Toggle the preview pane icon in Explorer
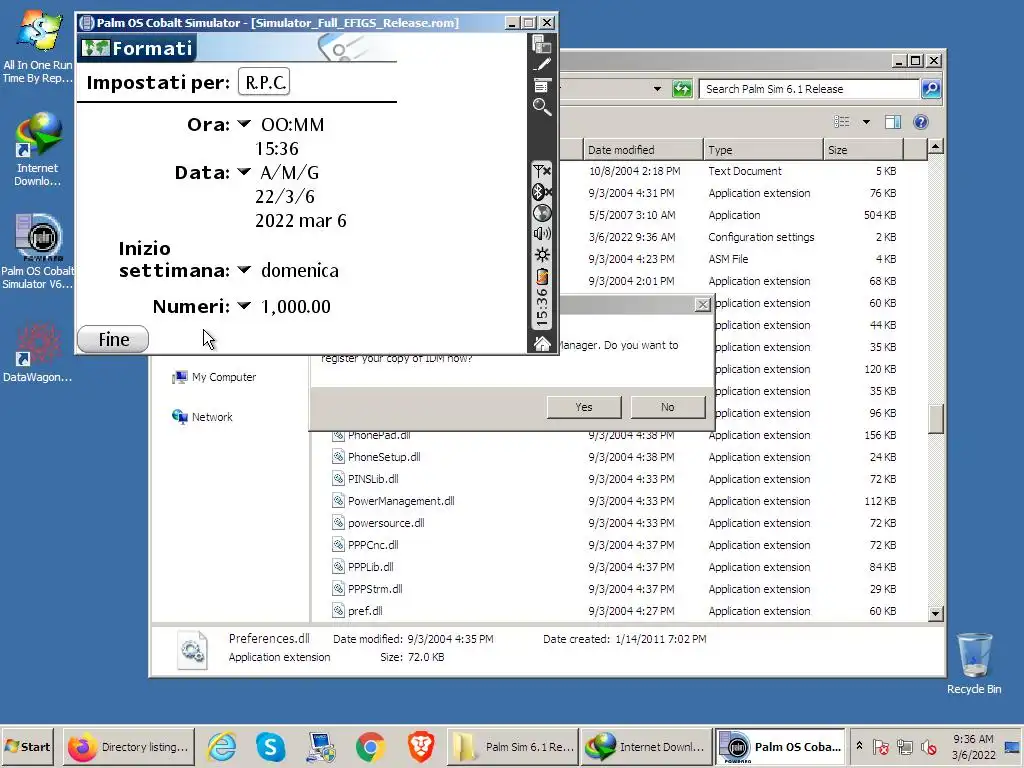The image size is (1024, 768). tap(893, 122)
